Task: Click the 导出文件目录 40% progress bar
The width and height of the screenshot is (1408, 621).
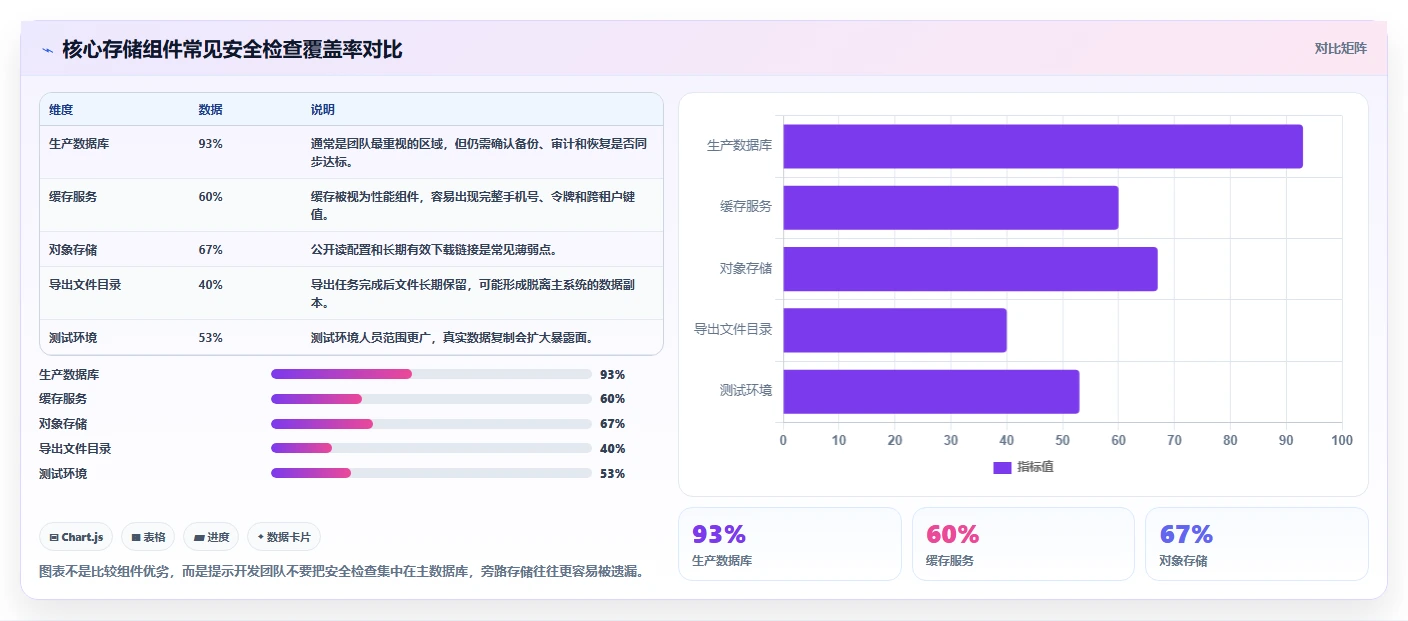Action: click(431, 448)
